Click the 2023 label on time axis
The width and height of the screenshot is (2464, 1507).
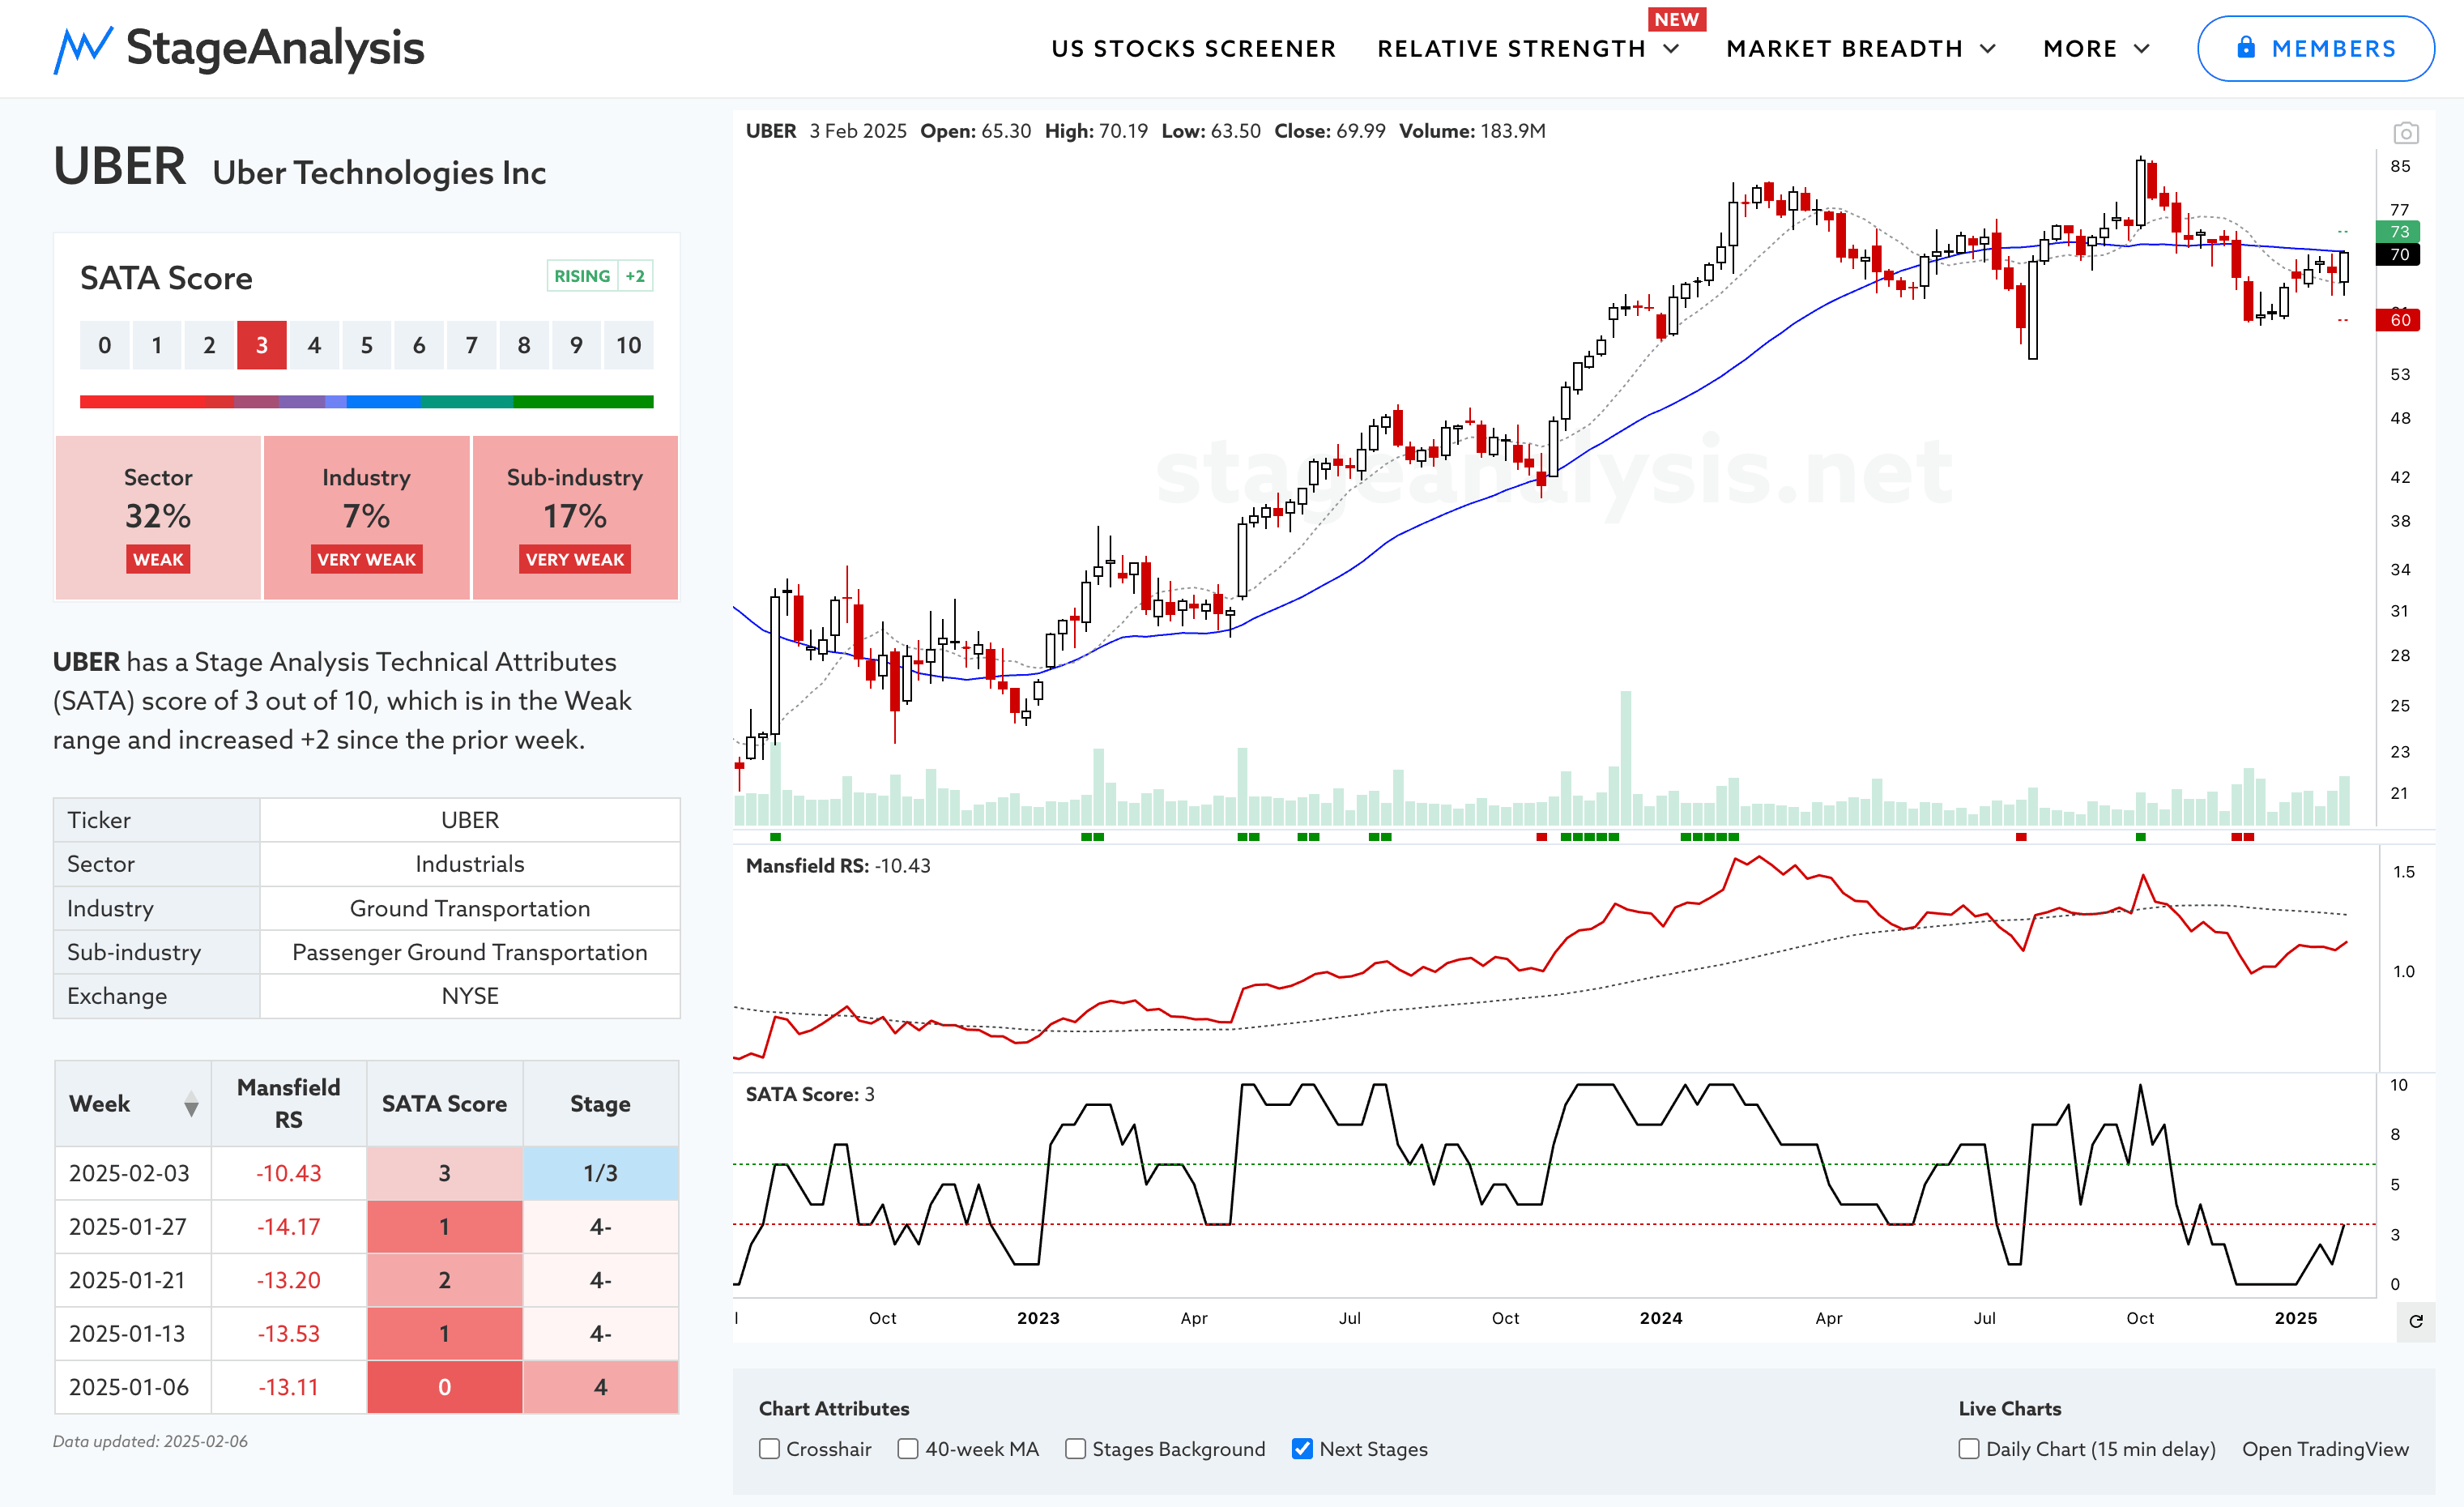click(1038, 1318)
